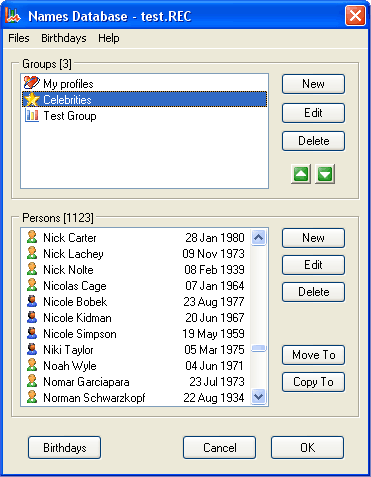Click the Celebrities star icon

(32, 99)
